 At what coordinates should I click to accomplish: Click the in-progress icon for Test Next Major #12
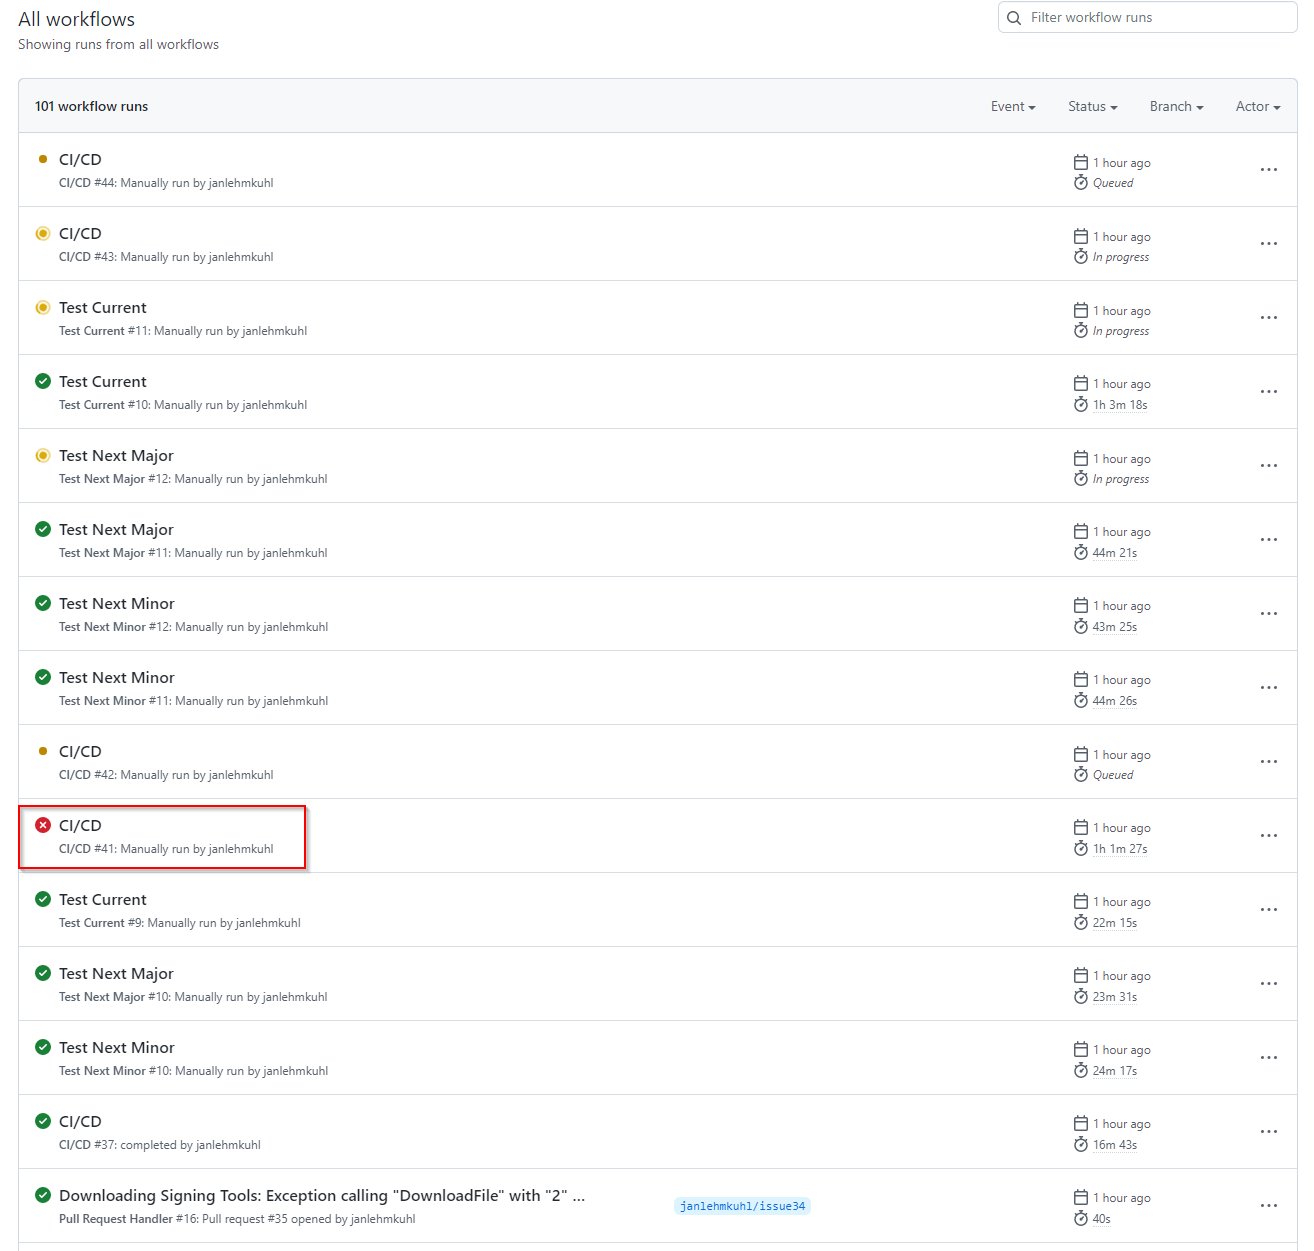tap(42, 455)
